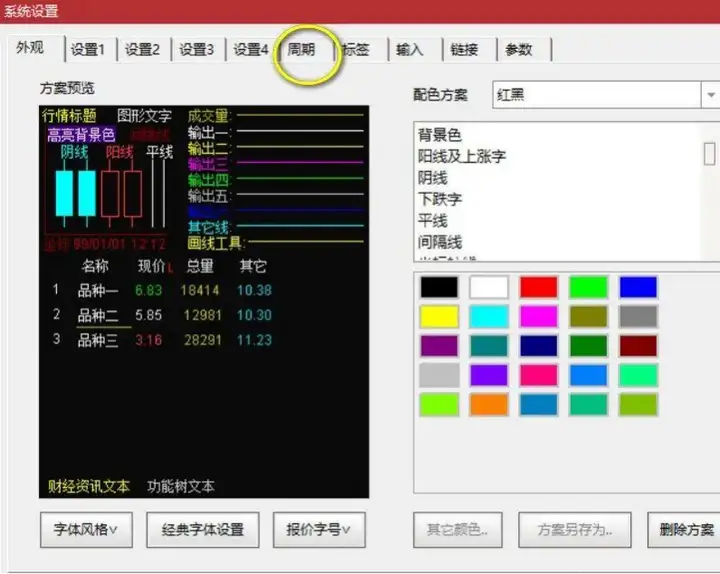Image resolution: width=720 pixels, height=574 pixels.
Task: Pick the black color swatch
Action: pos(439,287)
